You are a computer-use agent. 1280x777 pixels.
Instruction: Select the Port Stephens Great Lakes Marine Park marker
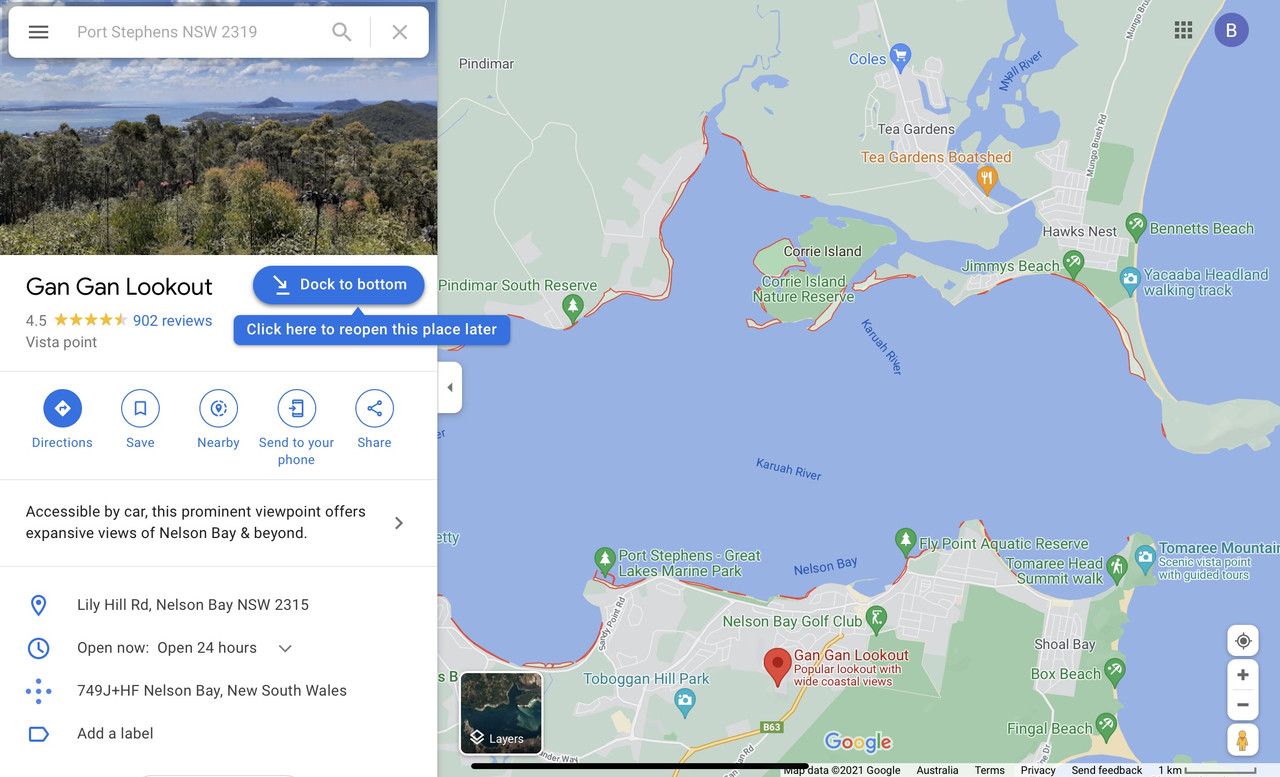click(x=604, y=559)
